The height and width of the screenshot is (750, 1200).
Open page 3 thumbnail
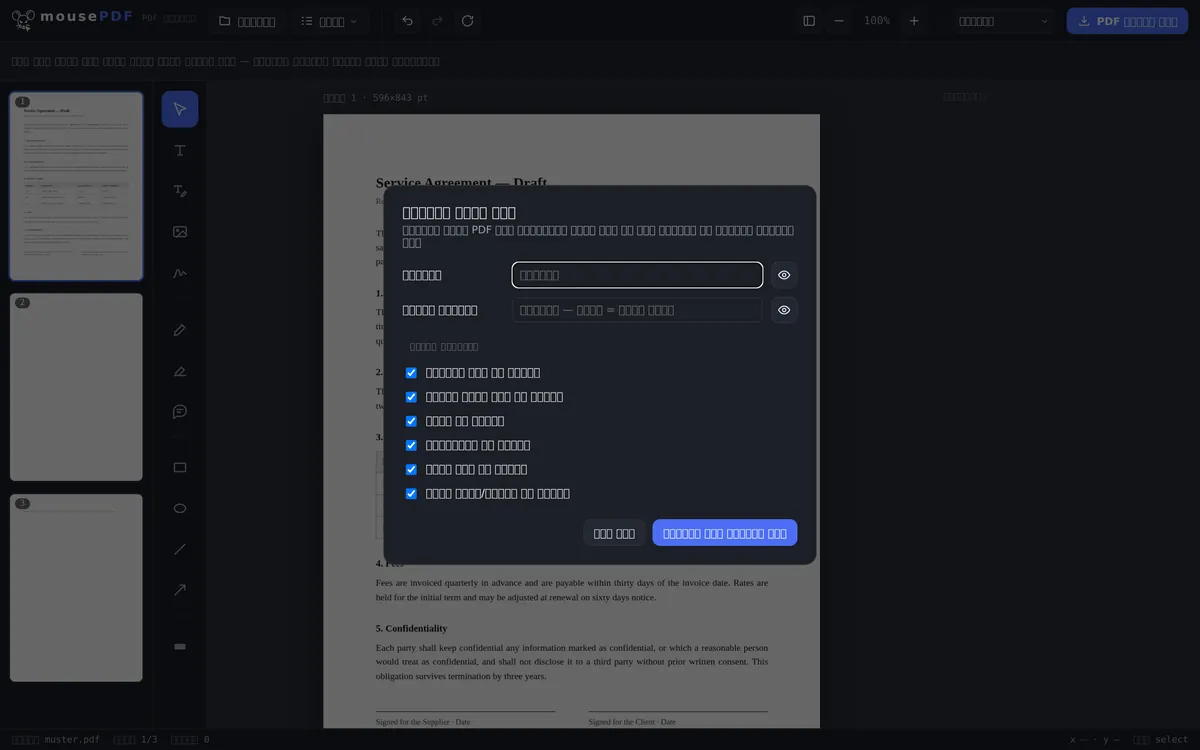click(76, 588)
